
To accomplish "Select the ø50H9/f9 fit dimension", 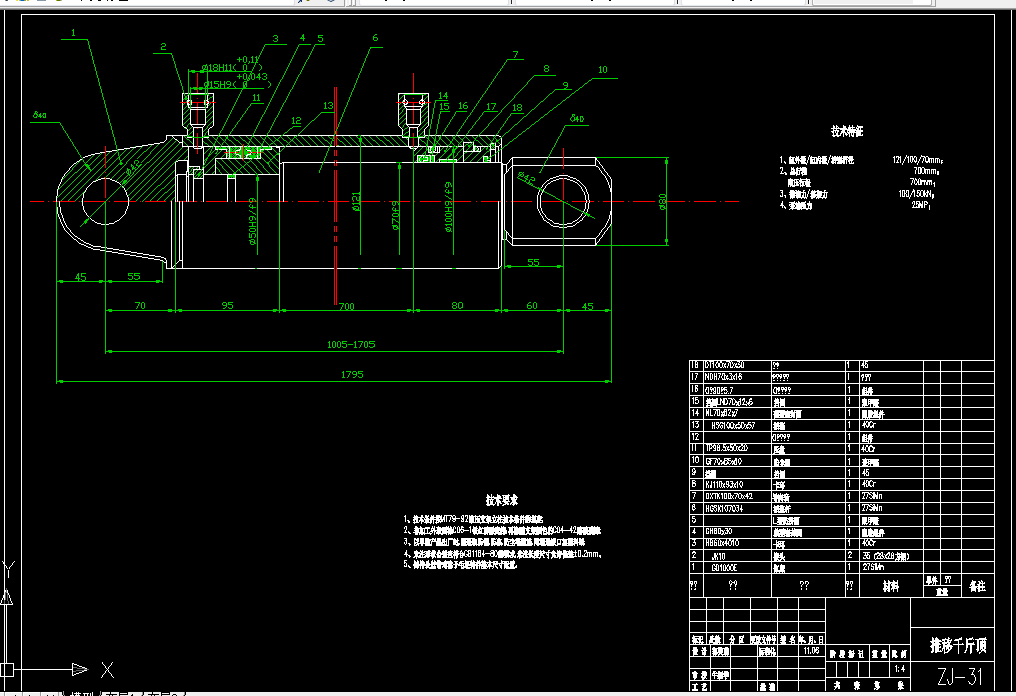I will 253,221.
